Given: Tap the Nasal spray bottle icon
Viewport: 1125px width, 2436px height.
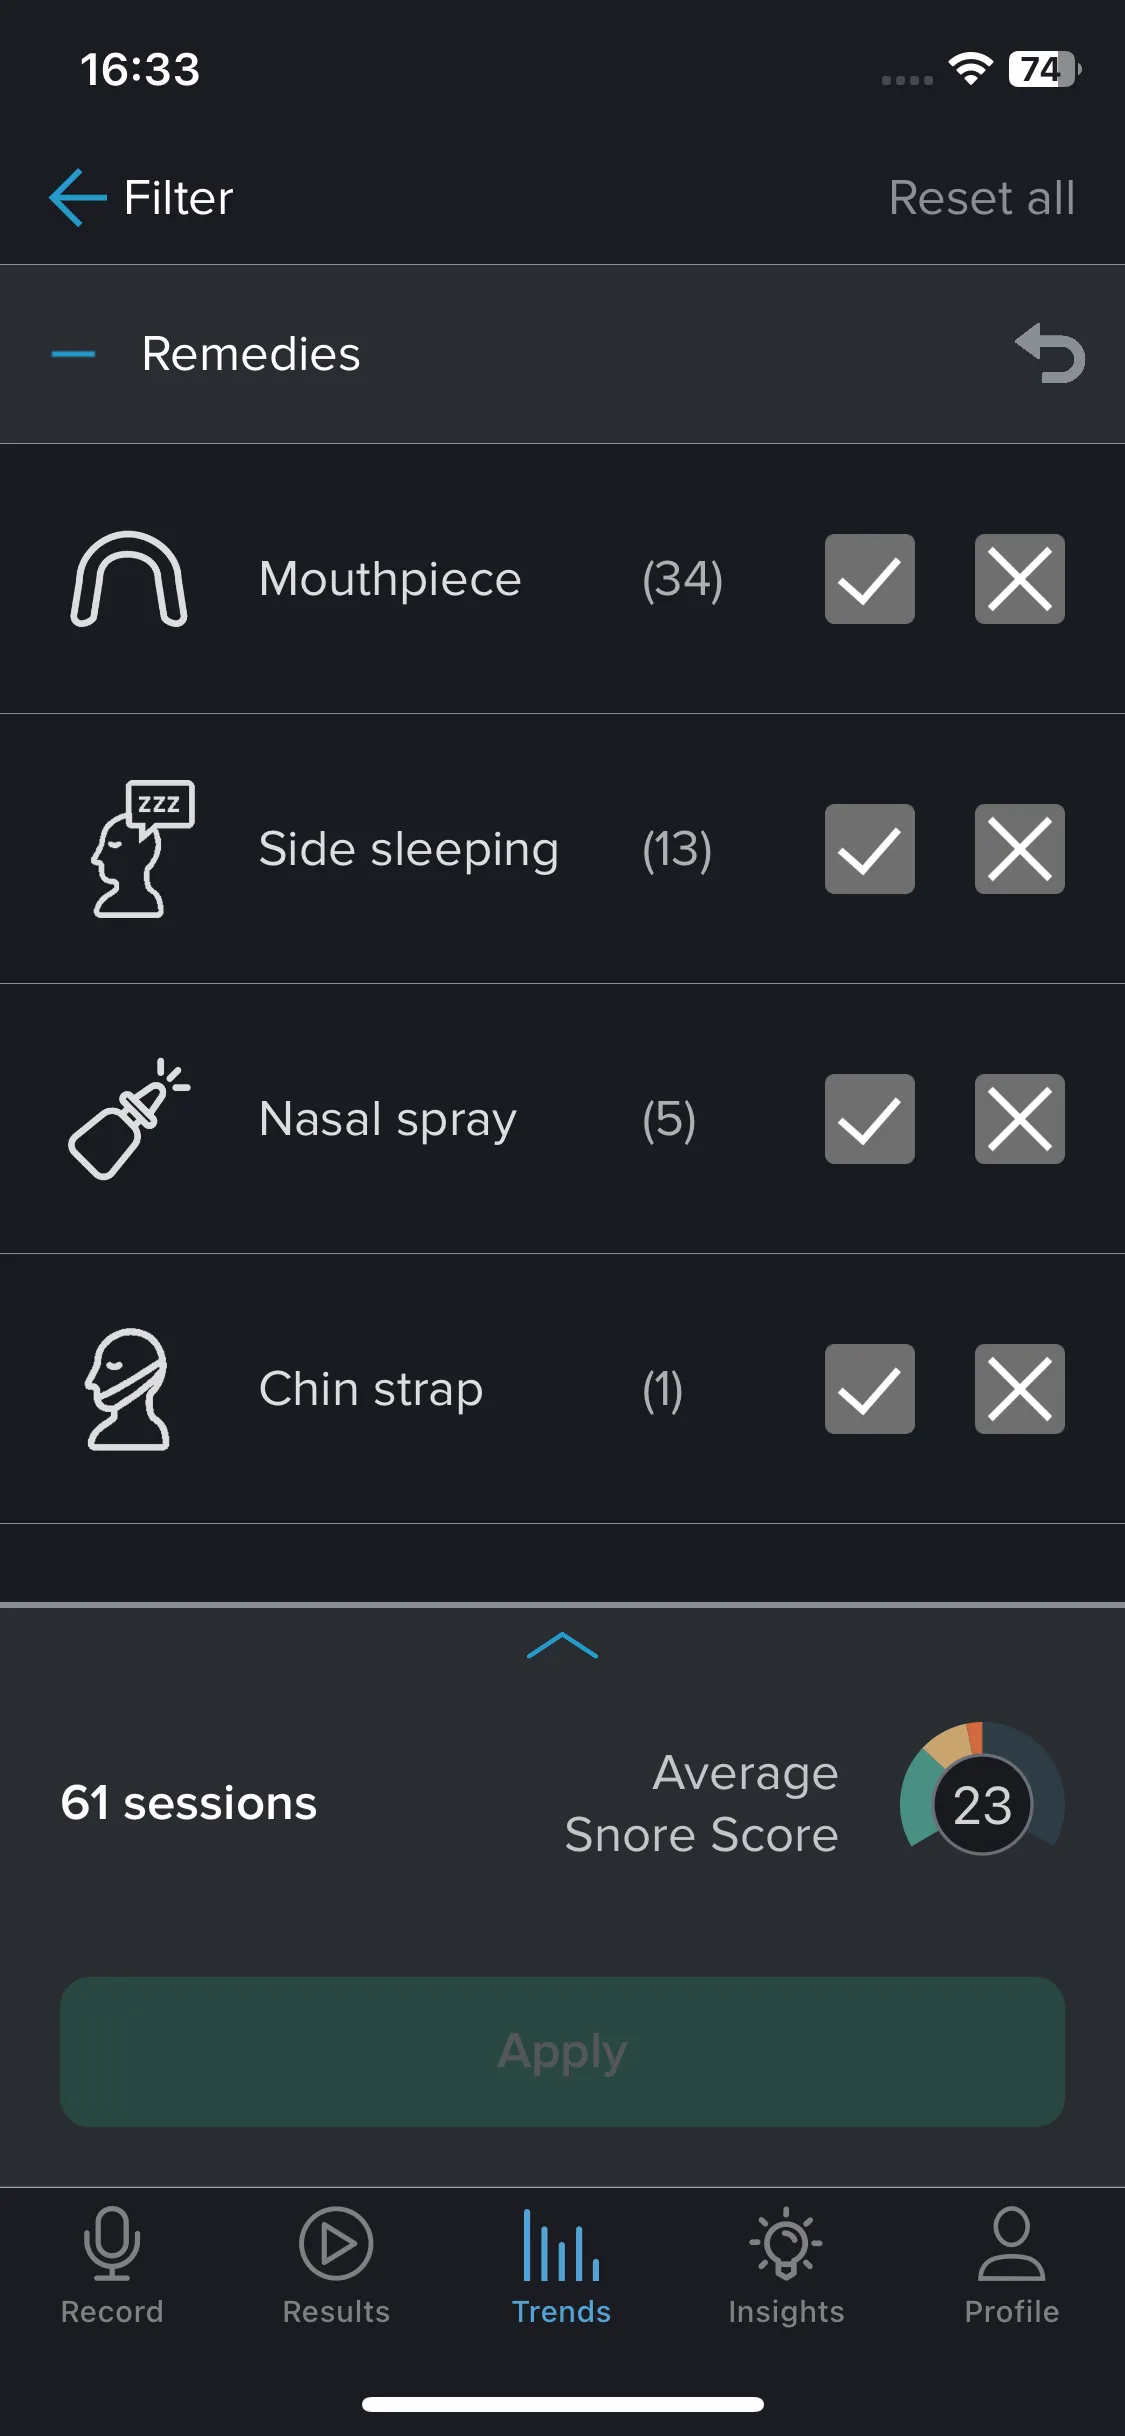Looking at the screenshot, I should [129, 1119].
